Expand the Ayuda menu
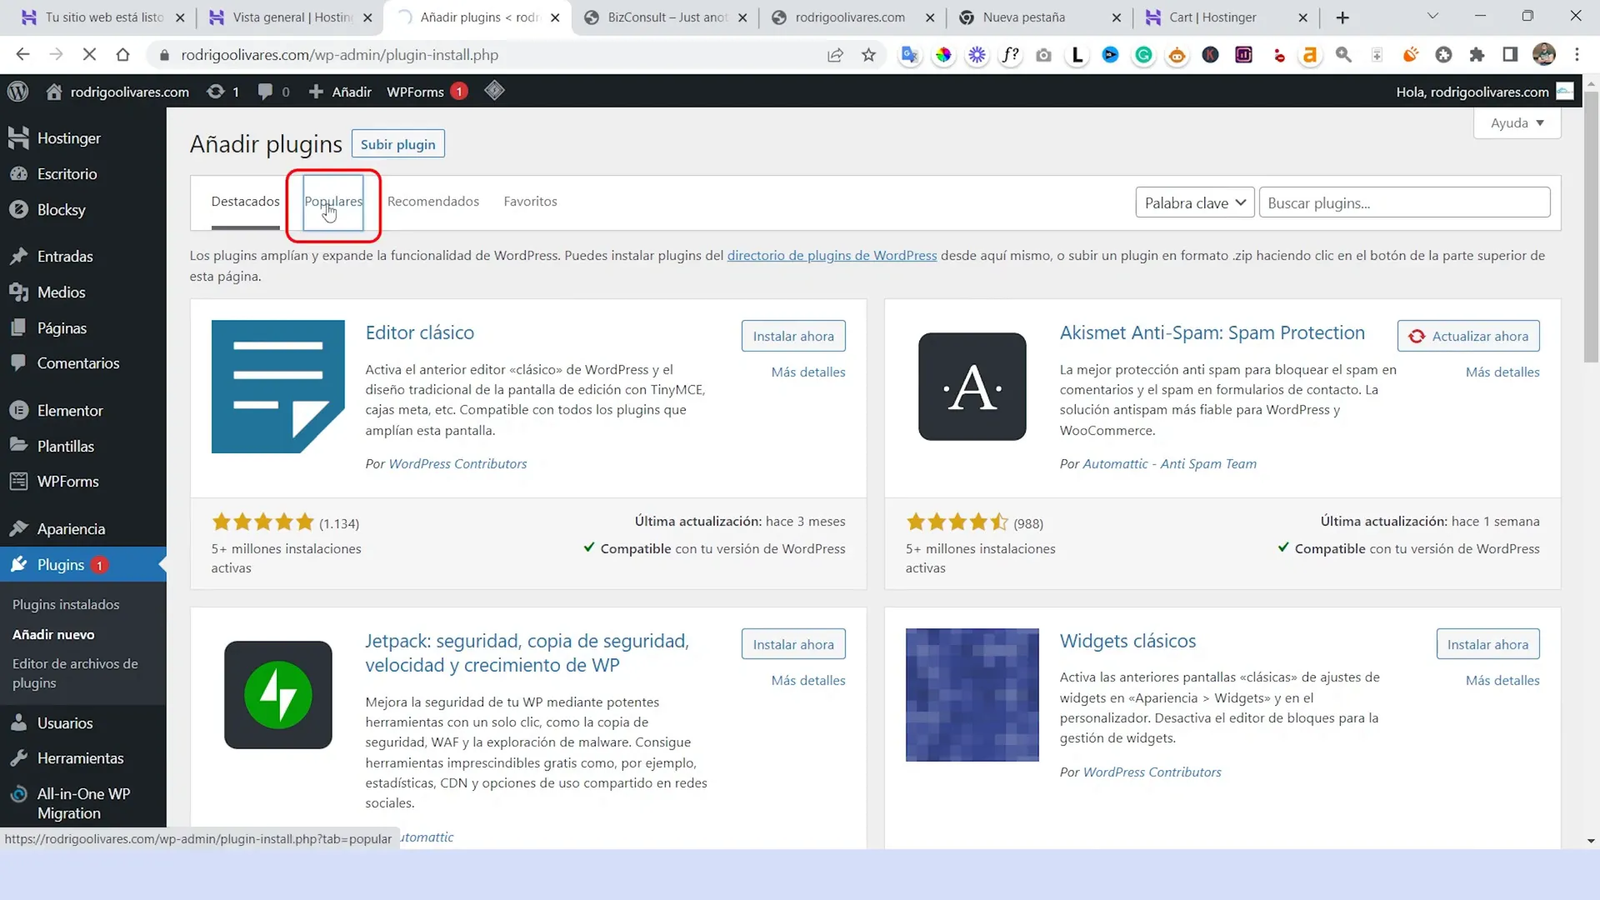This screenshot has width=1600, height=900. [1515, 123]
